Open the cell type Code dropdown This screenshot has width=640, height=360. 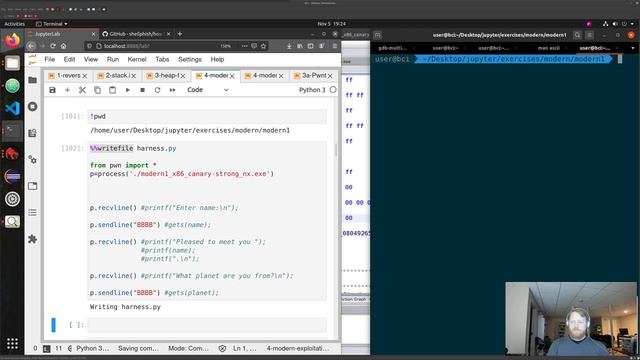pos(208,90)
